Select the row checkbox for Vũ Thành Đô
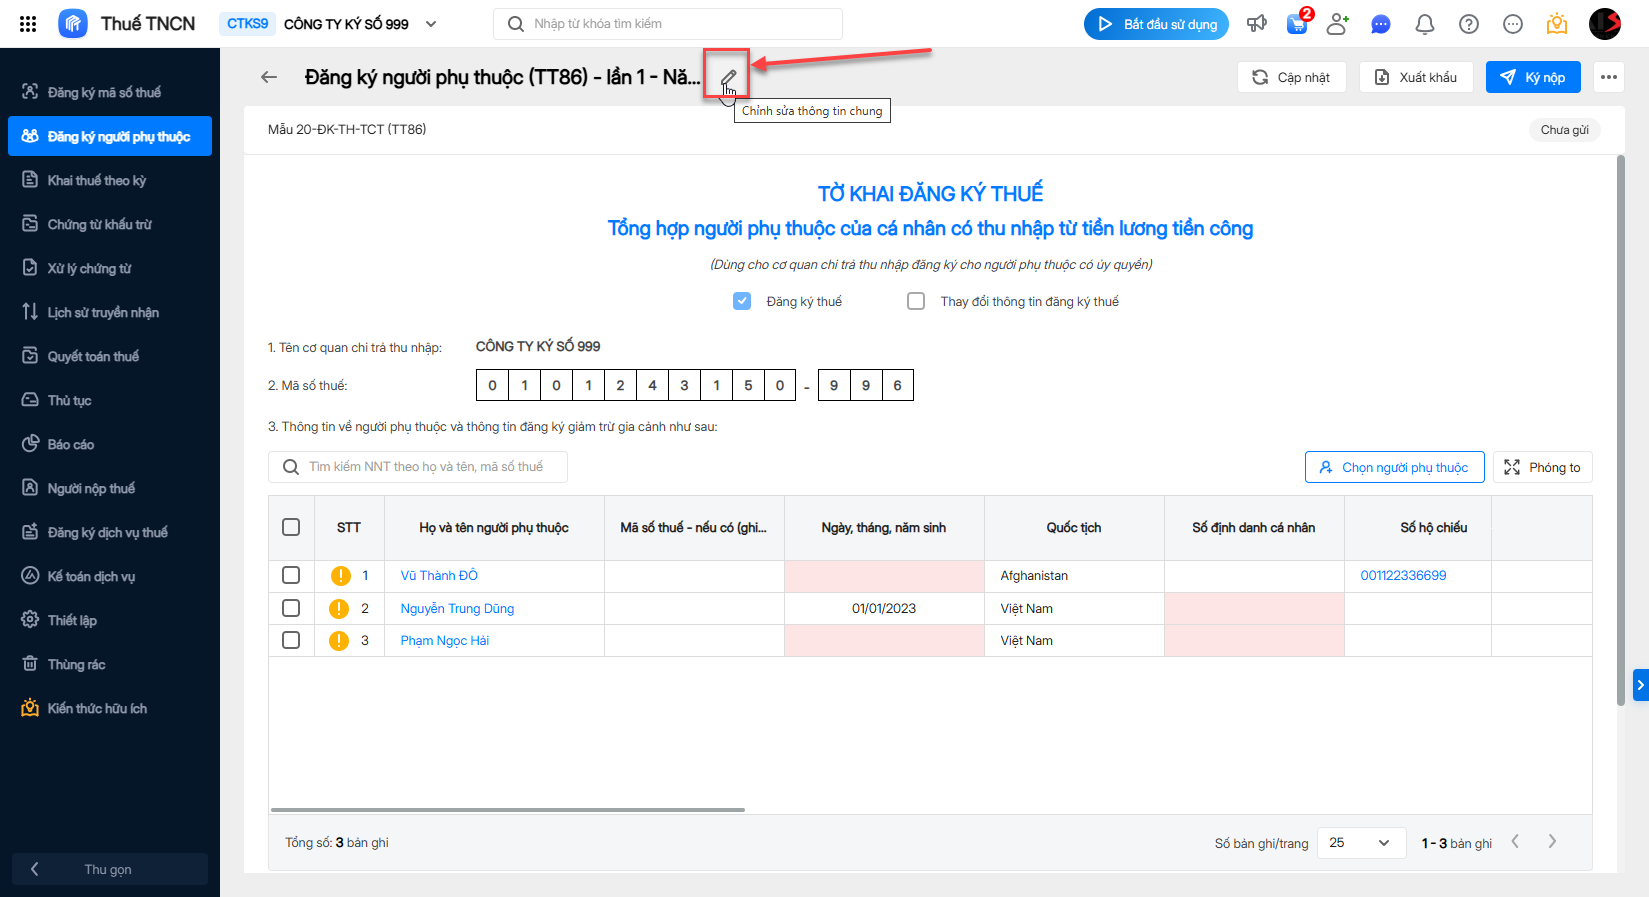Viewport: 1649px width, 897px height. (x=291, y=575)
